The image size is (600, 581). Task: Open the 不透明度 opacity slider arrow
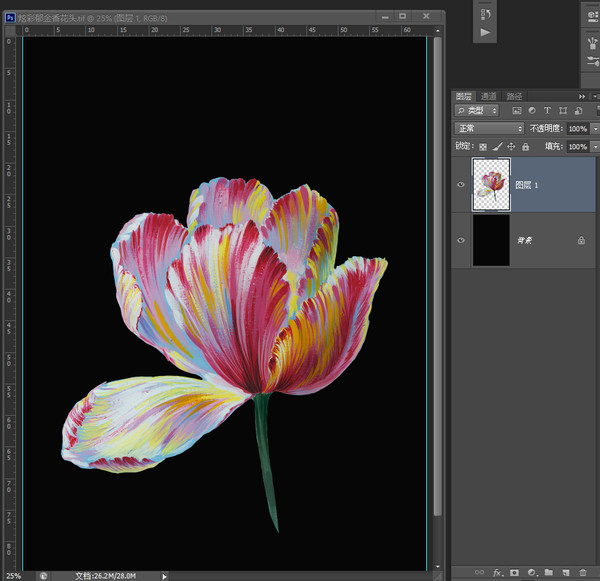point(595,129)
